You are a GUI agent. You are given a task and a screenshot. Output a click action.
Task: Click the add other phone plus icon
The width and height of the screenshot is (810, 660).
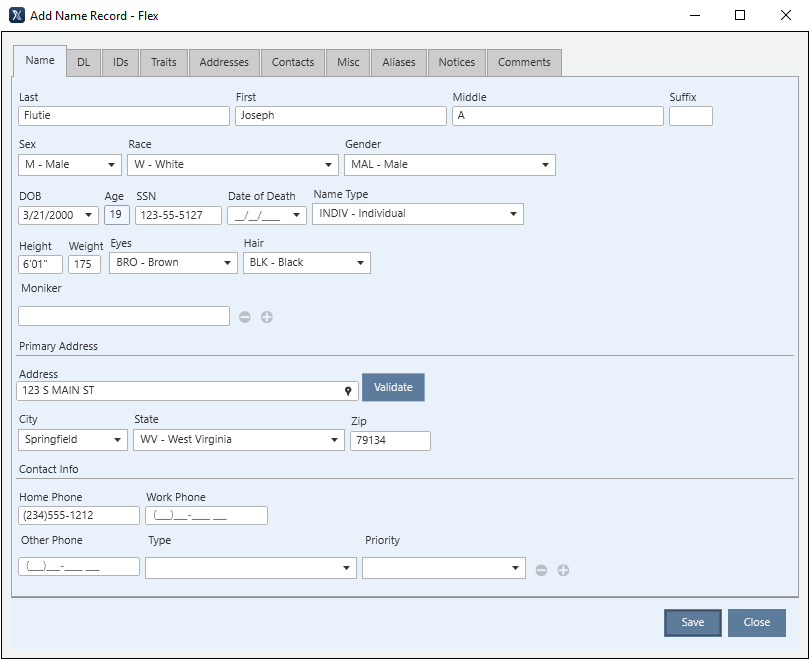click(563, 570)
